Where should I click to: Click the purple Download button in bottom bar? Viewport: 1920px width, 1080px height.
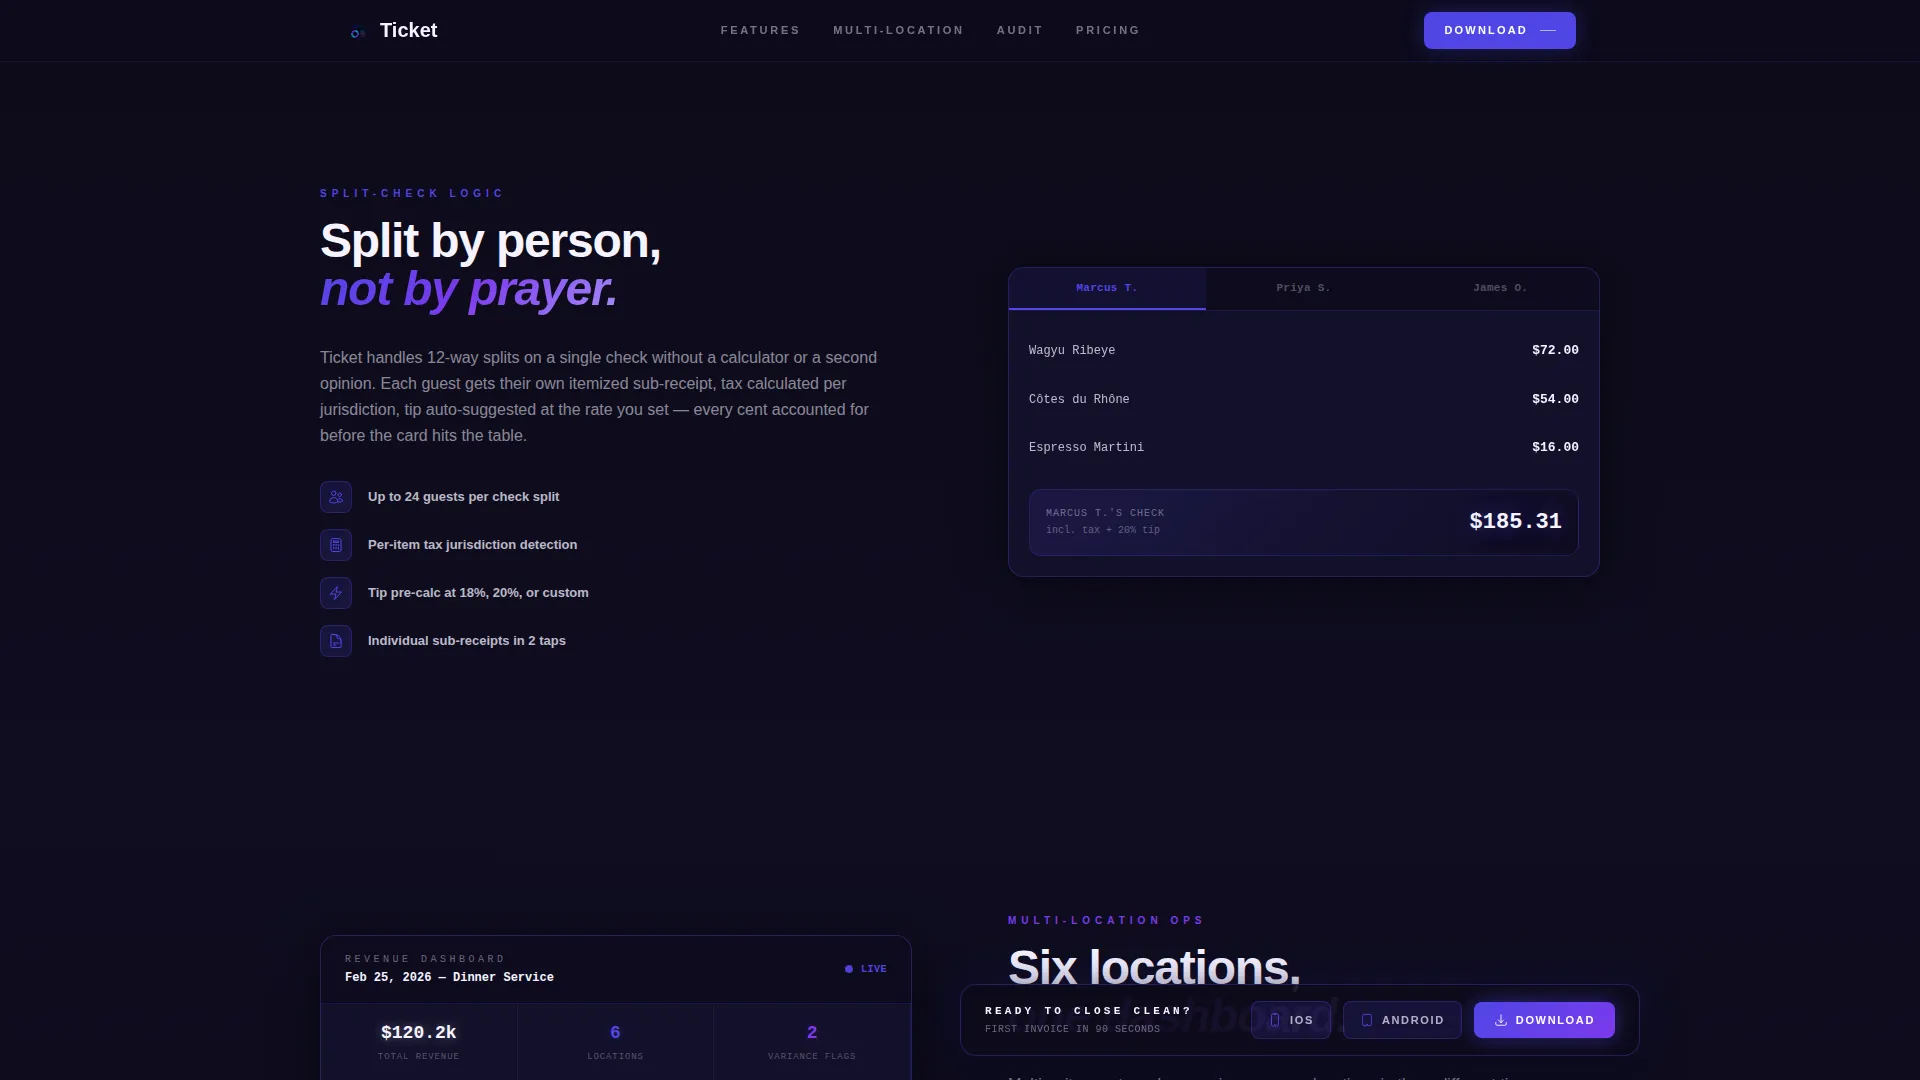[1544, 1020]
